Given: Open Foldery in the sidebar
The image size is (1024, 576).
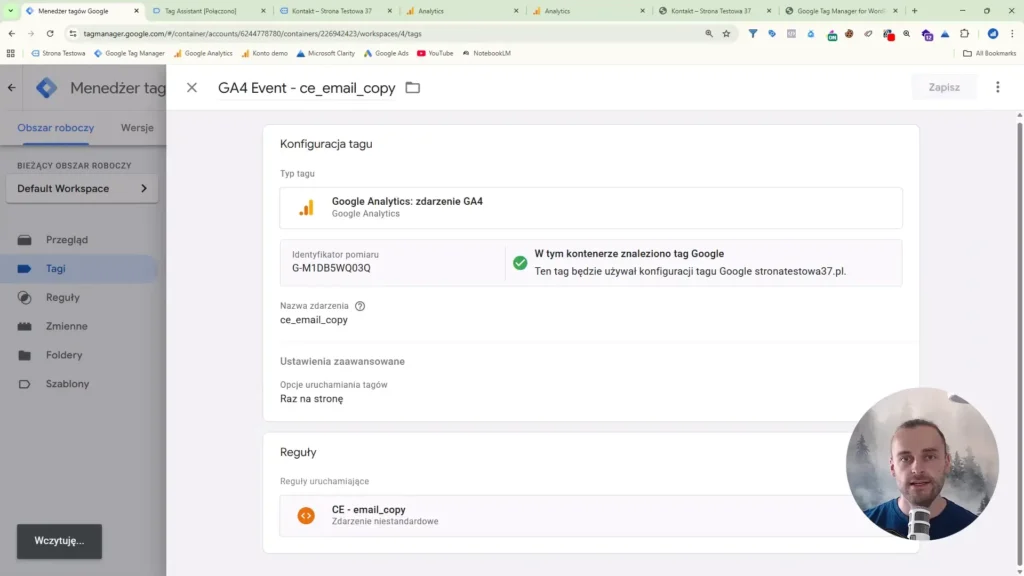Looking at the screenshot, I should click(64, 355).
